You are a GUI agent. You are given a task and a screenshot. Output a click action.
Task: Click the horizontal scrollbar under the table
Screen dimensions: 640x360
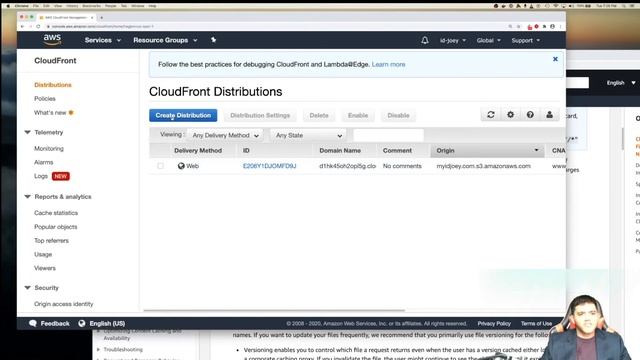274,310
